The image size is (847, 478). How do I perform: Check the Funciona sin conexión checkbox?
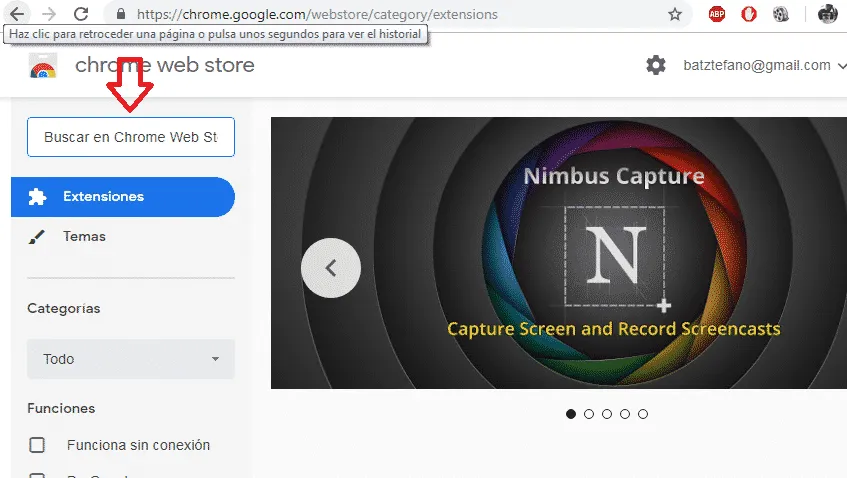pyautogui.click(x=37, y=445)
